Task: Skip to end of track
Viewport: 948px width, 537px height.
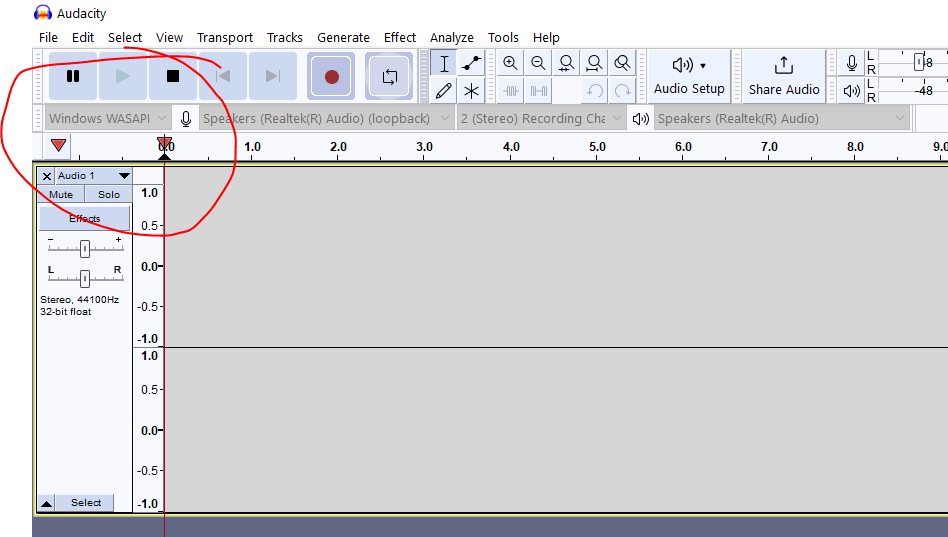Action: tap(273, 76)
